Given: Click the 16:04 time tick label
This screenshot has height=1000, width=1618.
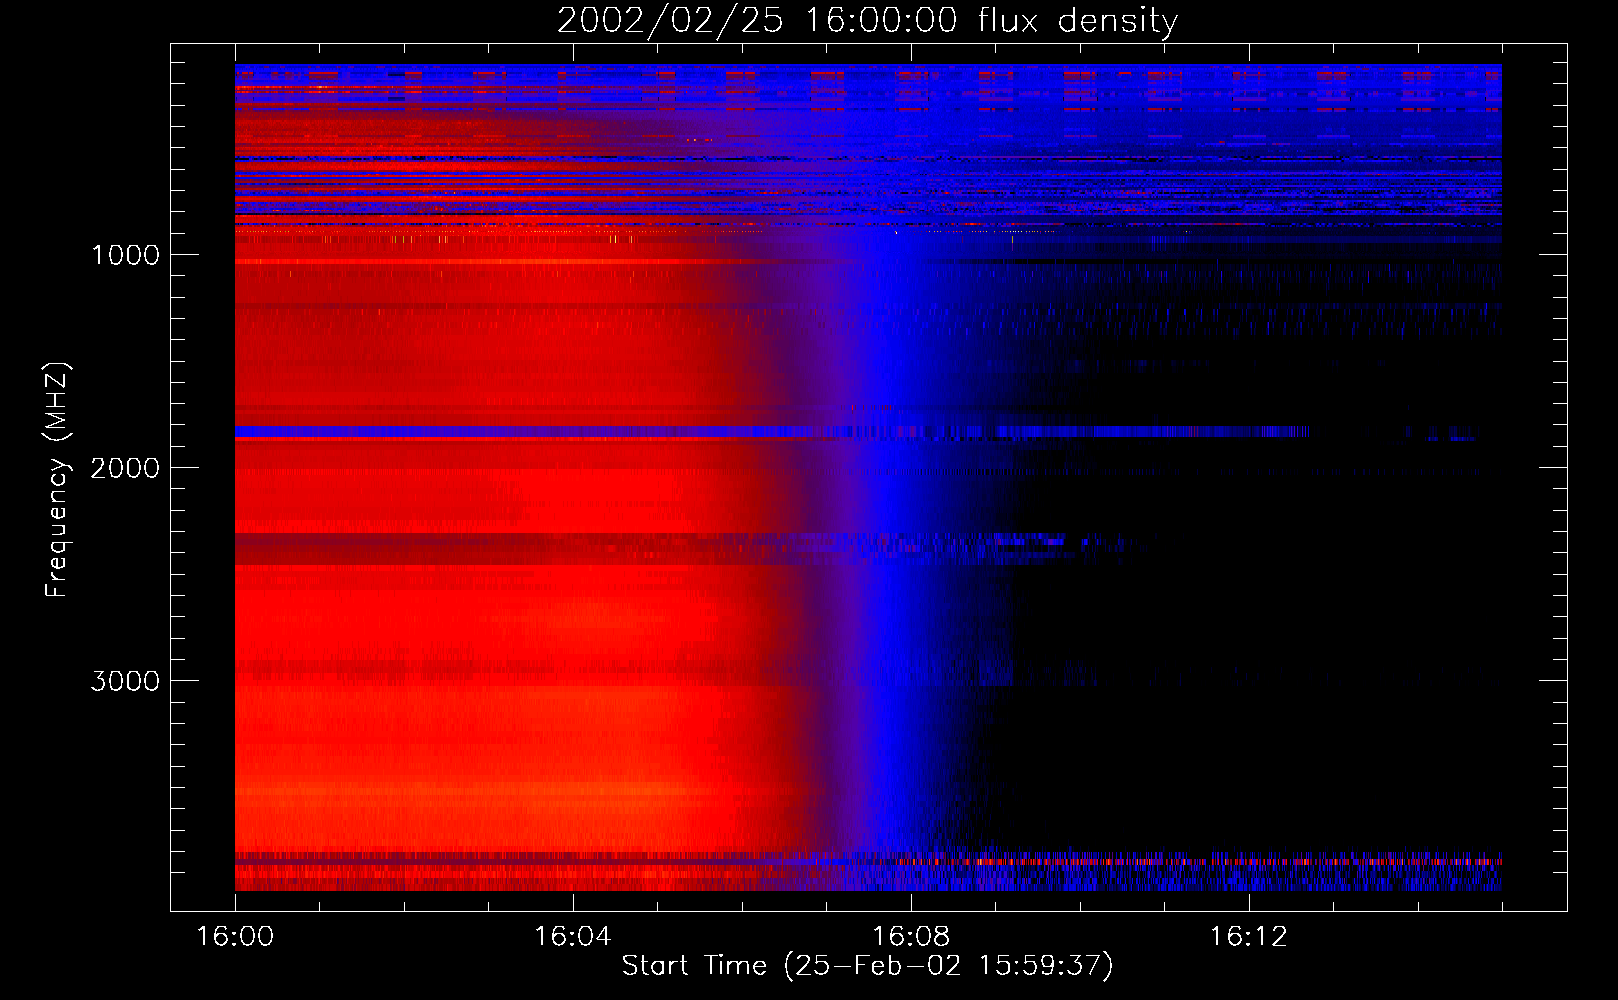Looking at the screenshot, I should click(573, 937).
